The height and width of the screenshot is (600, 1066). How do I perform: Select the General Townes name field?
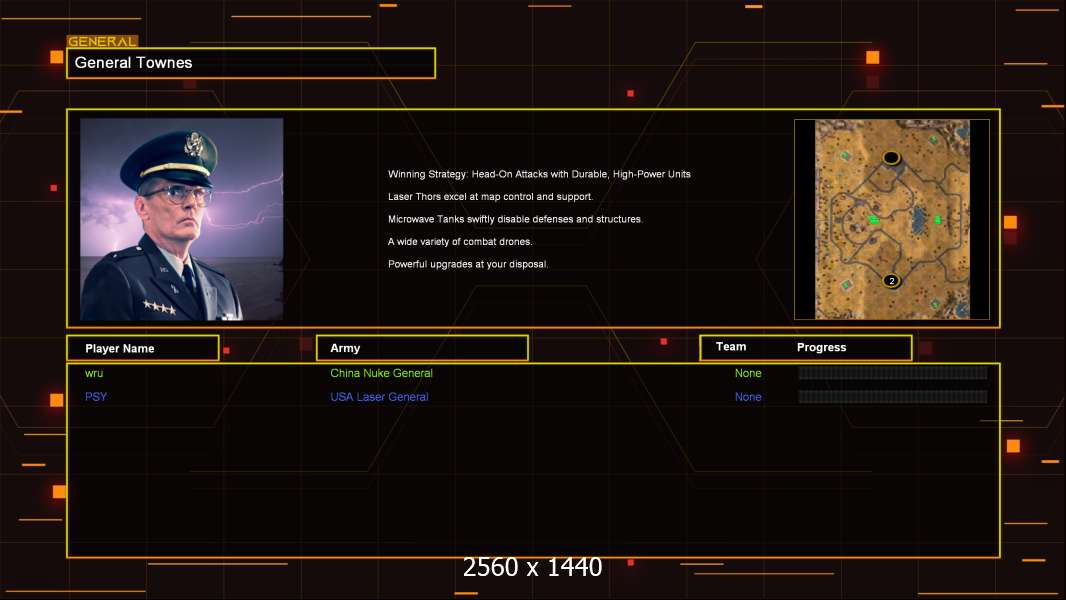pos(251,63)
